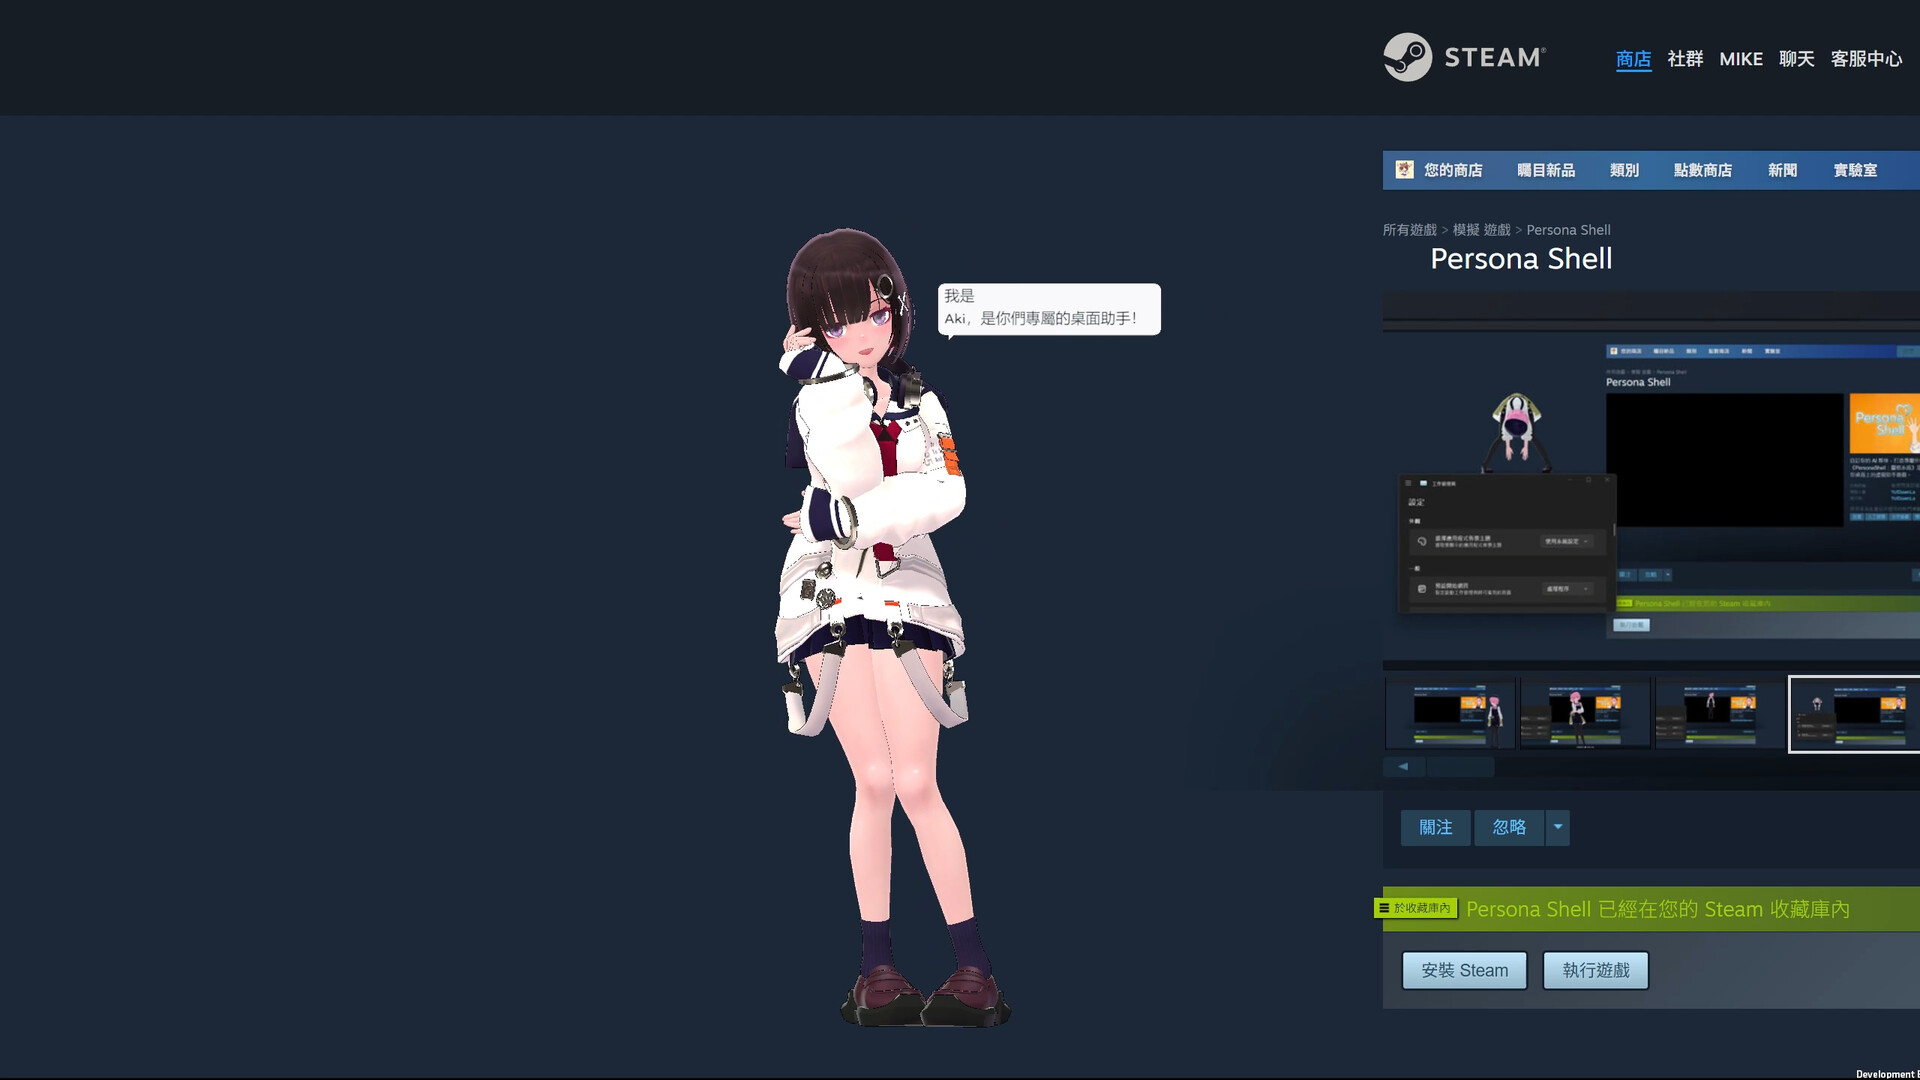Click the 忽略 ignore button
Viewport: 1920px width, 1080px height.
(1509, 828)
